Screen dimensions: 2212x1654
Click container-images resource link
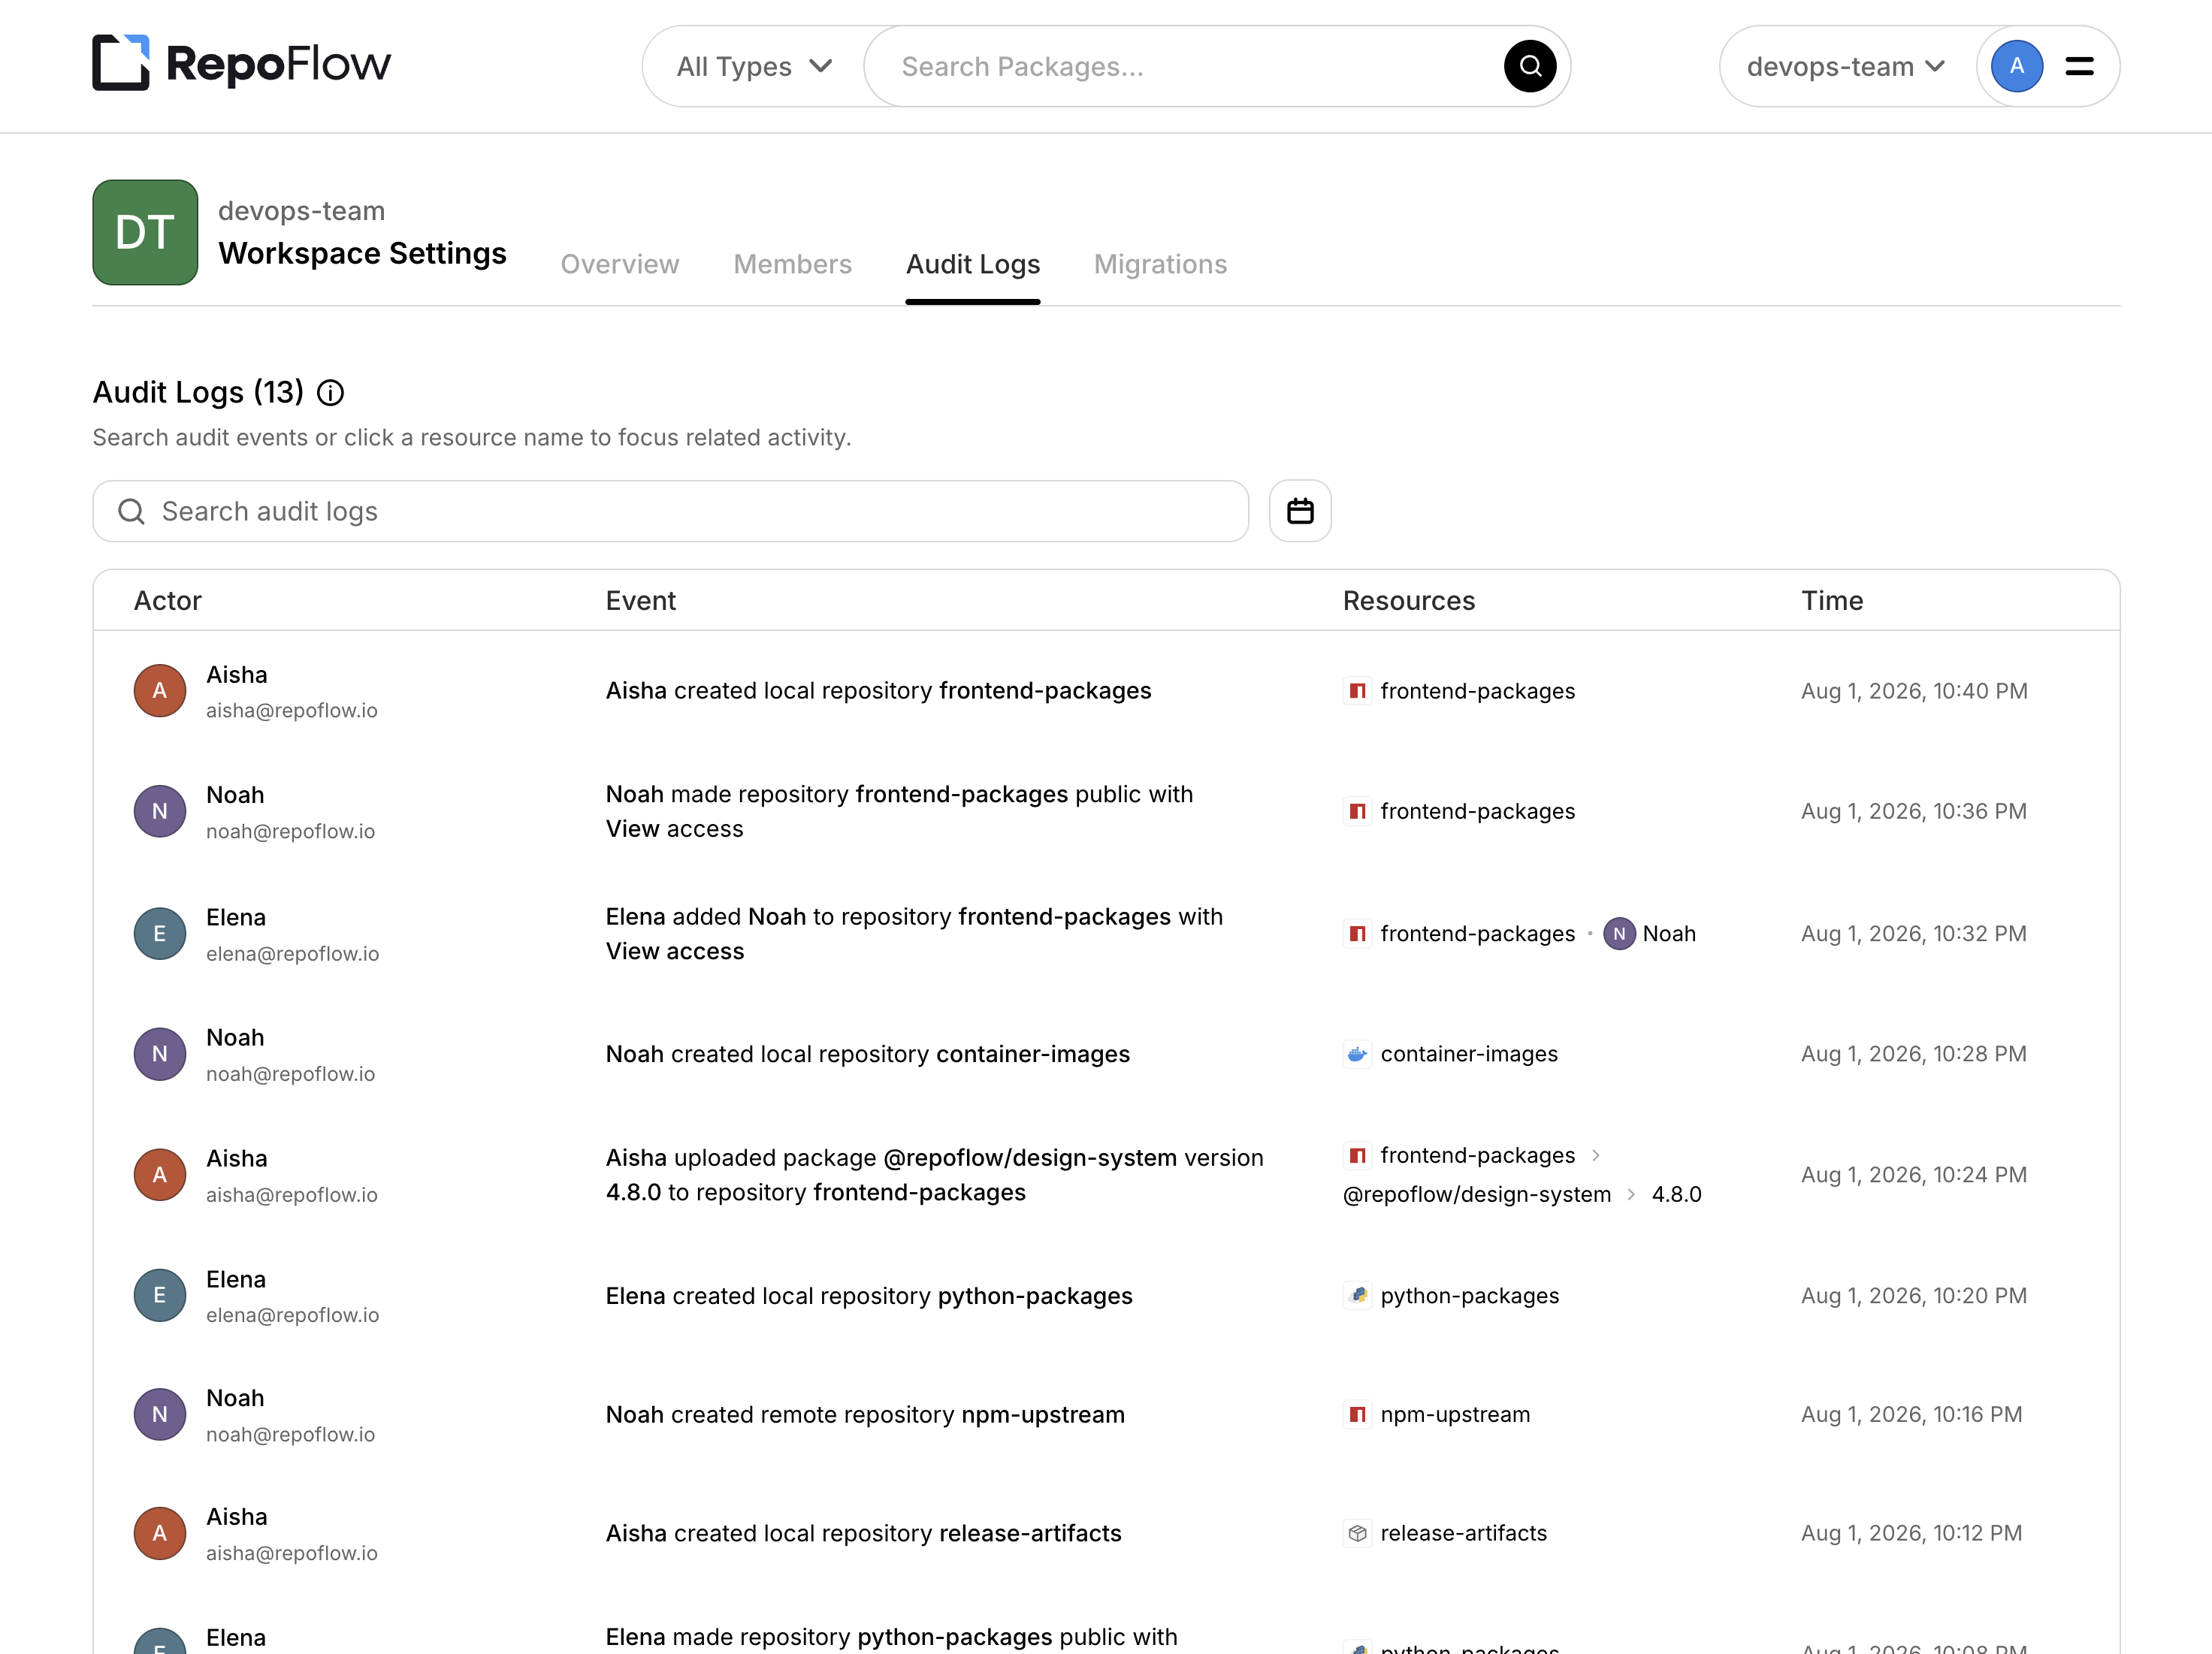point(1468,1054)
